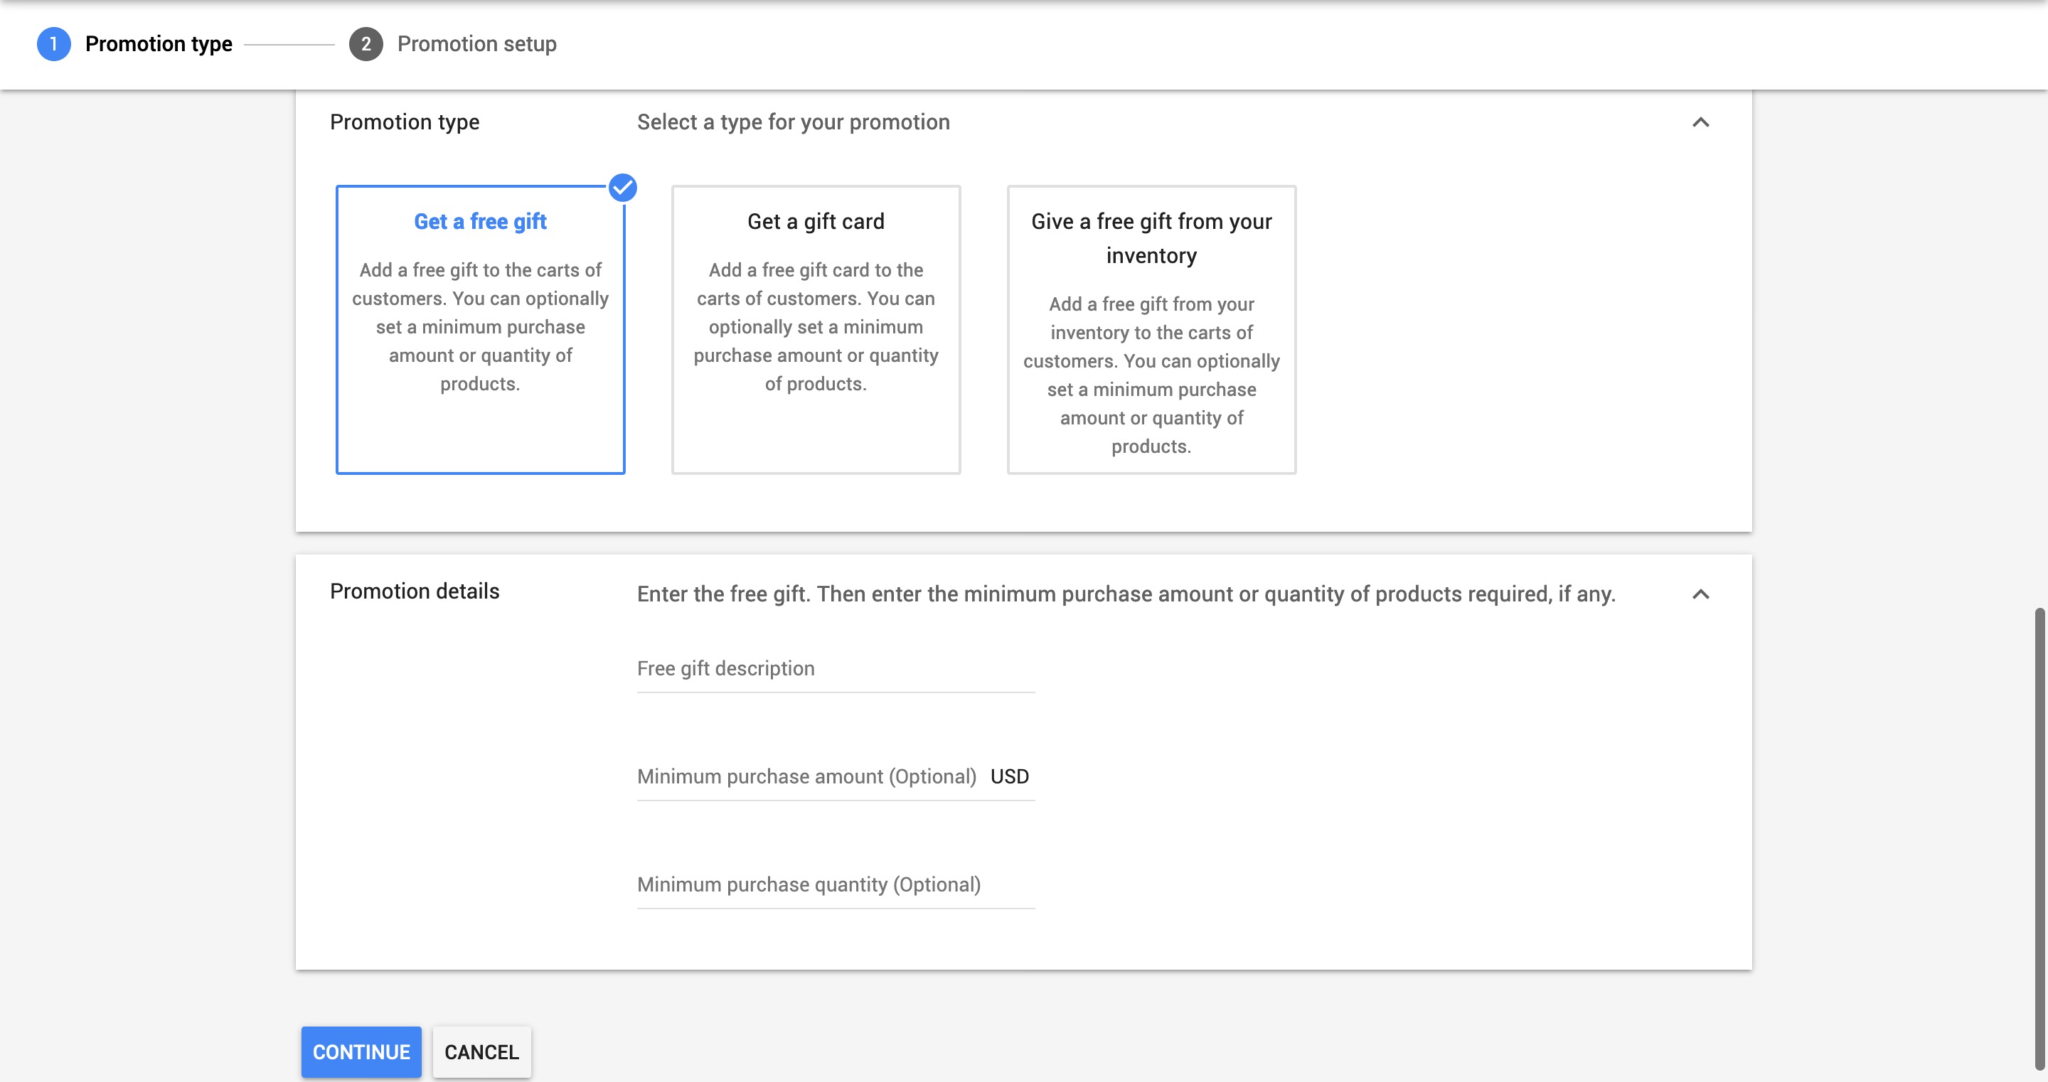Select the Get a gift card option
Image resolution: width=2048 pixels, height=1082 pixels.
pyautogui.click(x=816, y=330)
